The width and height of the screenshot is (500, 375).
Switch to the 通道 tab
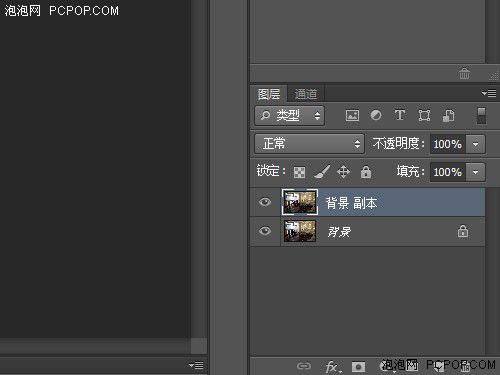(x=306, y=94)
